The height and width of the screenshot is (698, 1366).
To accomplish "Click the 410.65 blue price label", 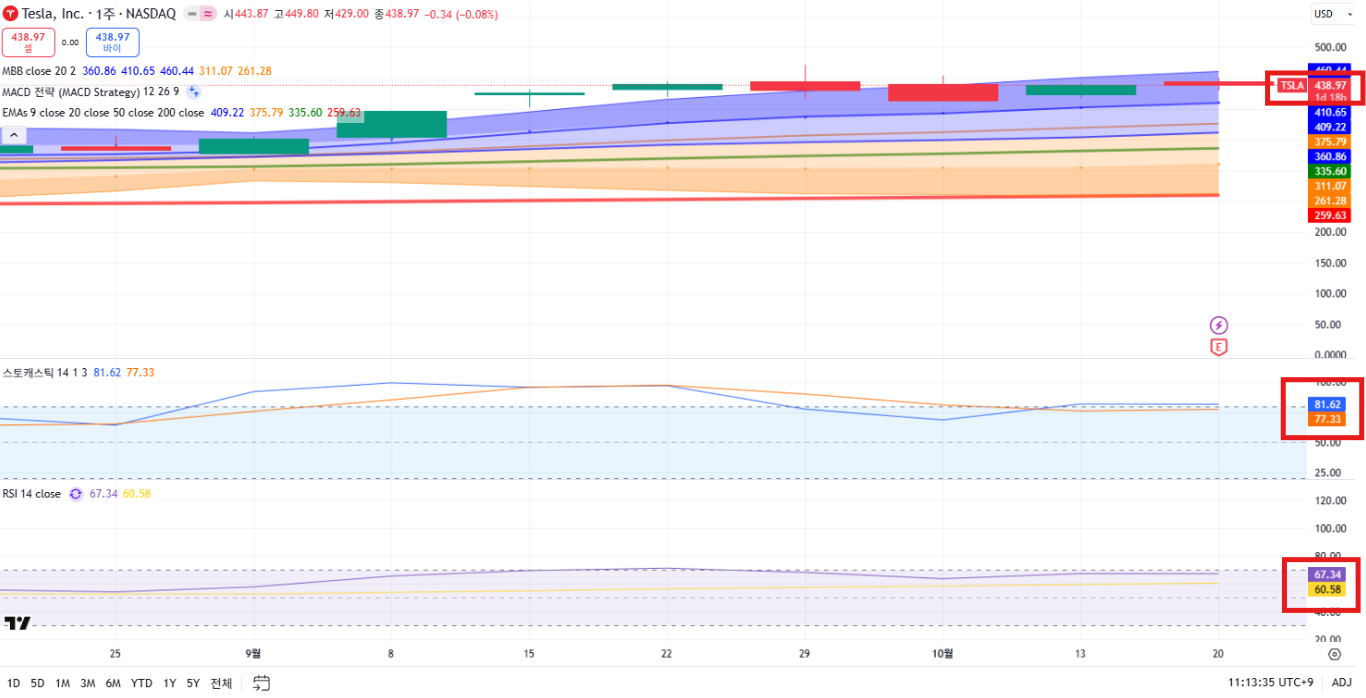I will (x=1329, y=113).
